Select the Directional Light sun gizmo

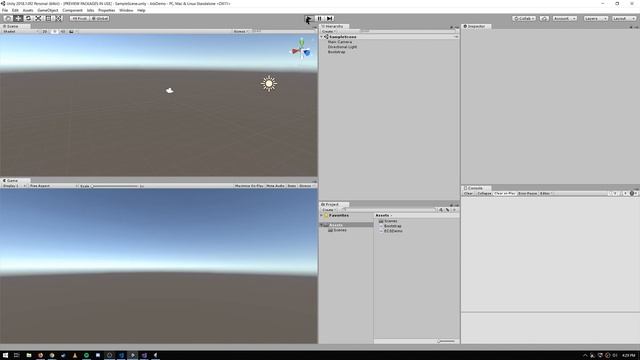[x=269, y=84]
